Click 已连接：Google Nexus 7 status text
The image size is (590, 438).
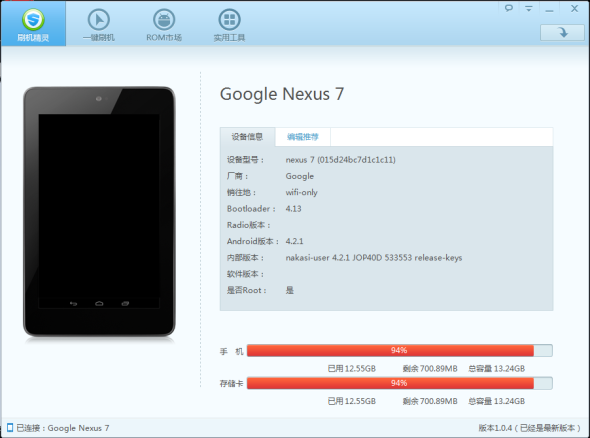click(63, 428)
